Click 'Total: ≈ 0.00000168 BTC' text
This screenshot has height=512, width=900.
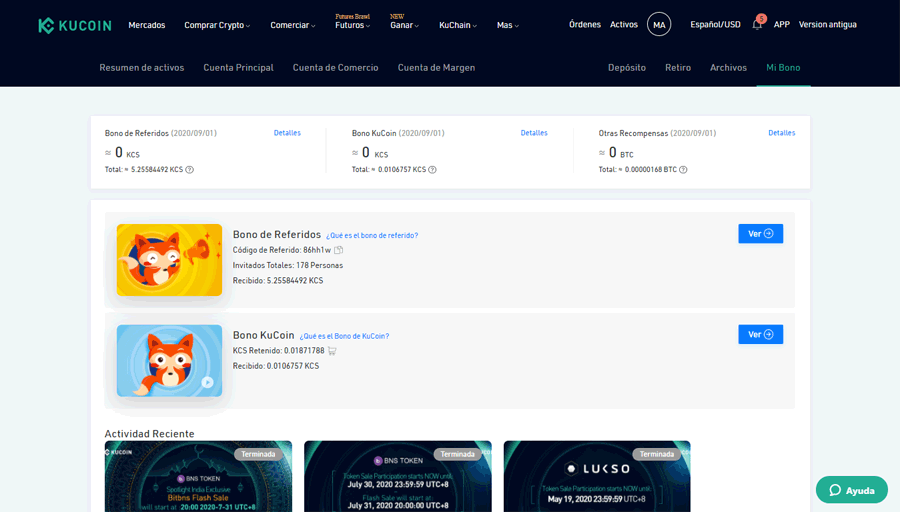point(638,169)
